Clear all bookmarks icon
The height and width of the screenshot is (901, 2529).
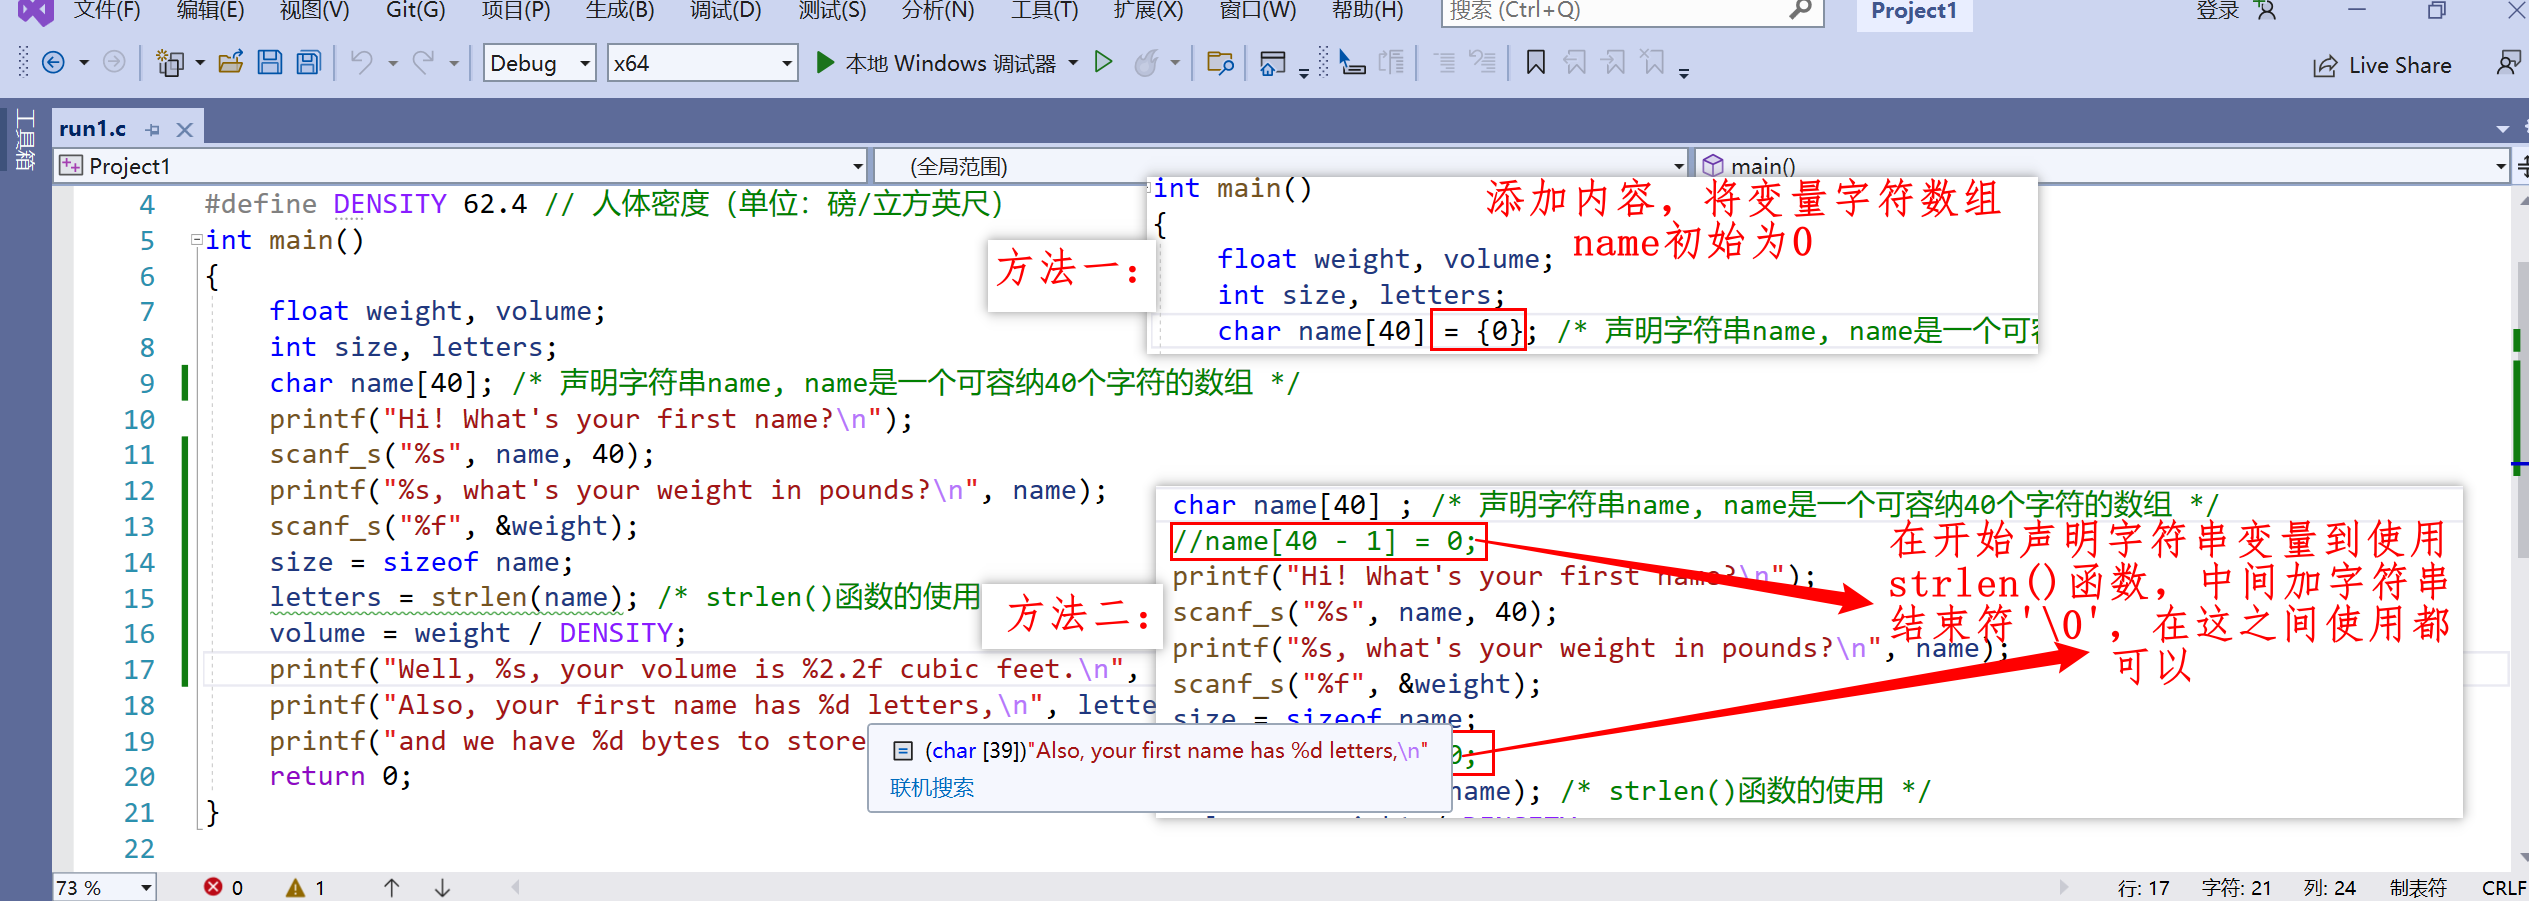(x=1653, y=63)
